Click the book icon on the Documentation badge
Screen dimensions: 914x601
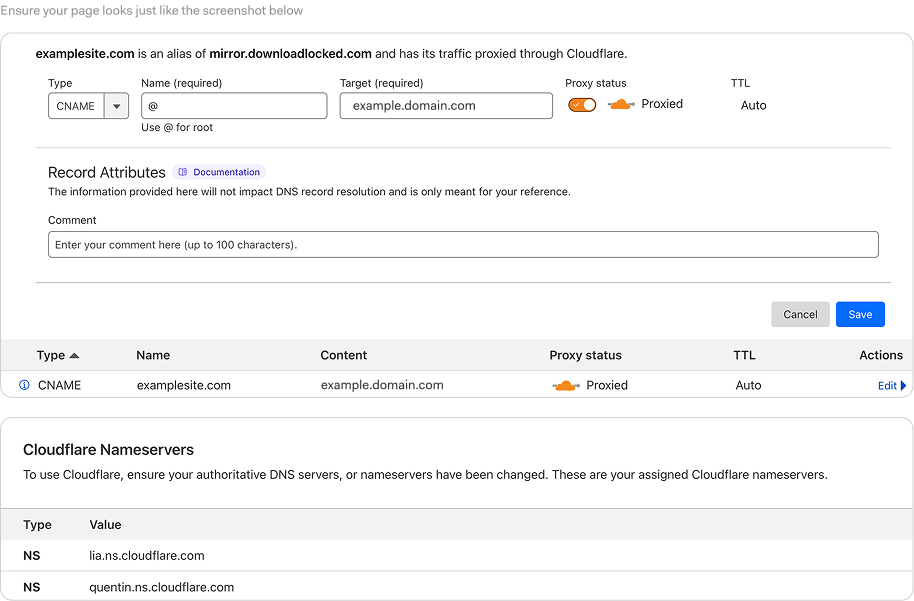coord(183,172)
